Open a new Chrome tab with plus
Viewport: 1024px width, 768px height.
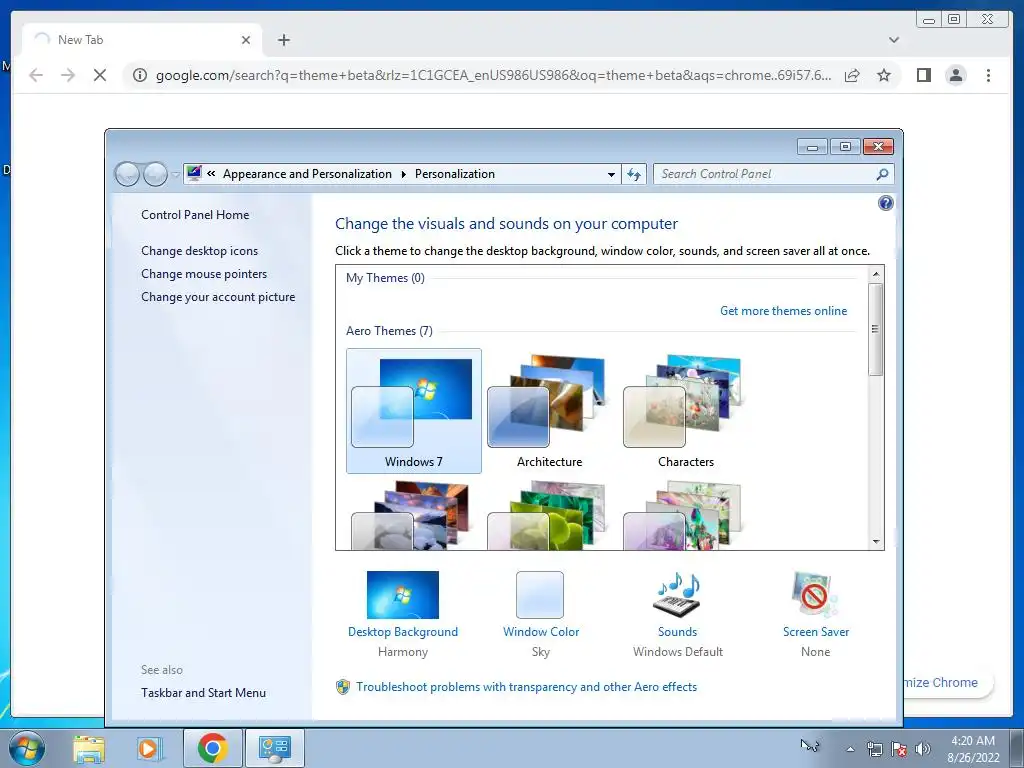(283, 40)
